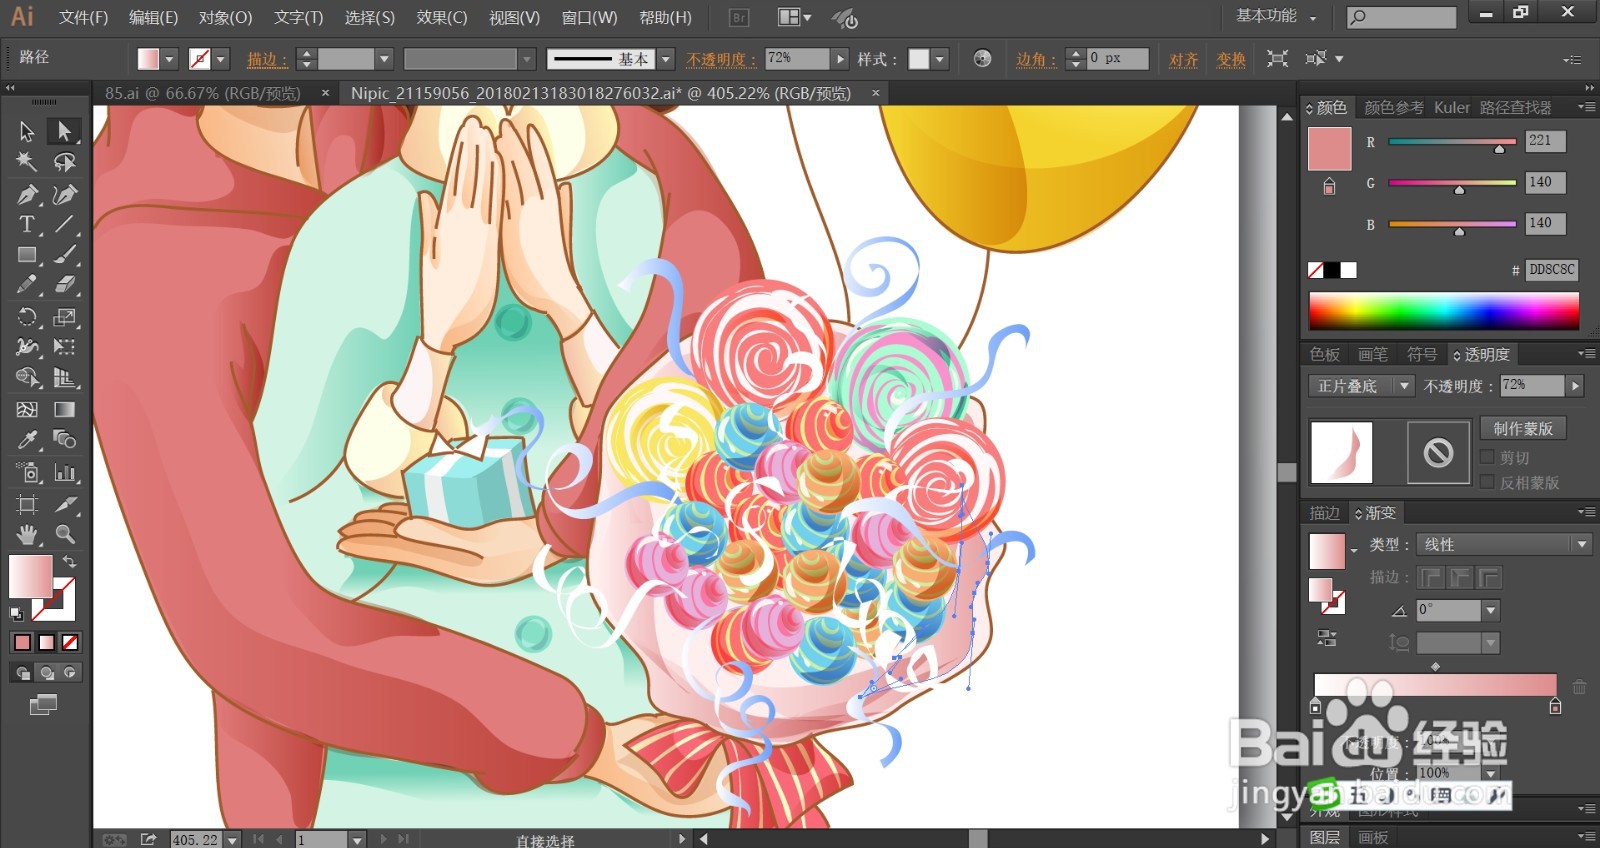Screen dimensions: 1600x848
Task: Select the Blend tool
Action: pos(65,440)
